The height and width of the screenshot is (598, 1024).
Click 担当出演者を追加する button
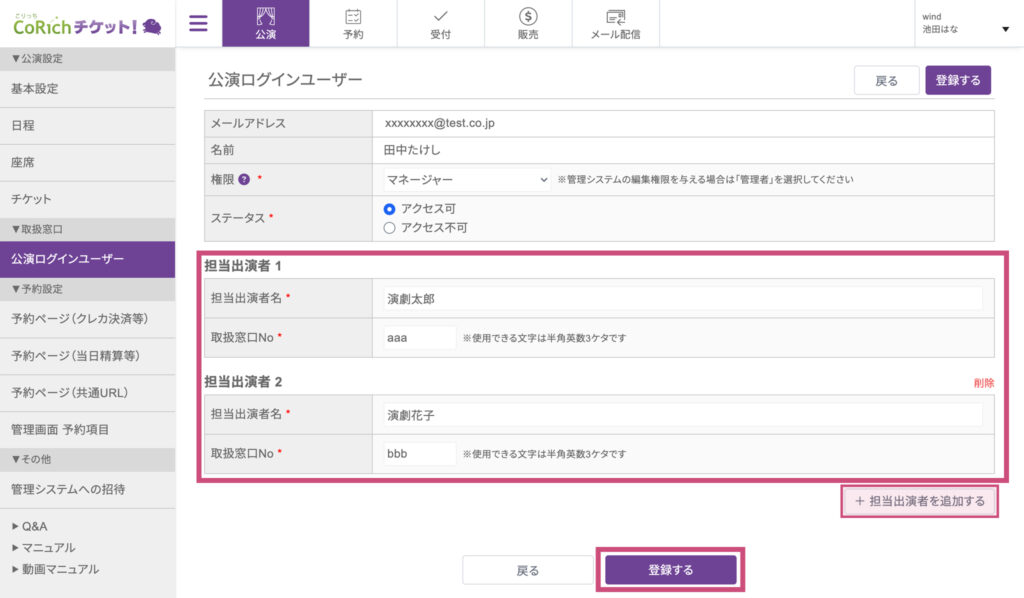tap(919, 501)
